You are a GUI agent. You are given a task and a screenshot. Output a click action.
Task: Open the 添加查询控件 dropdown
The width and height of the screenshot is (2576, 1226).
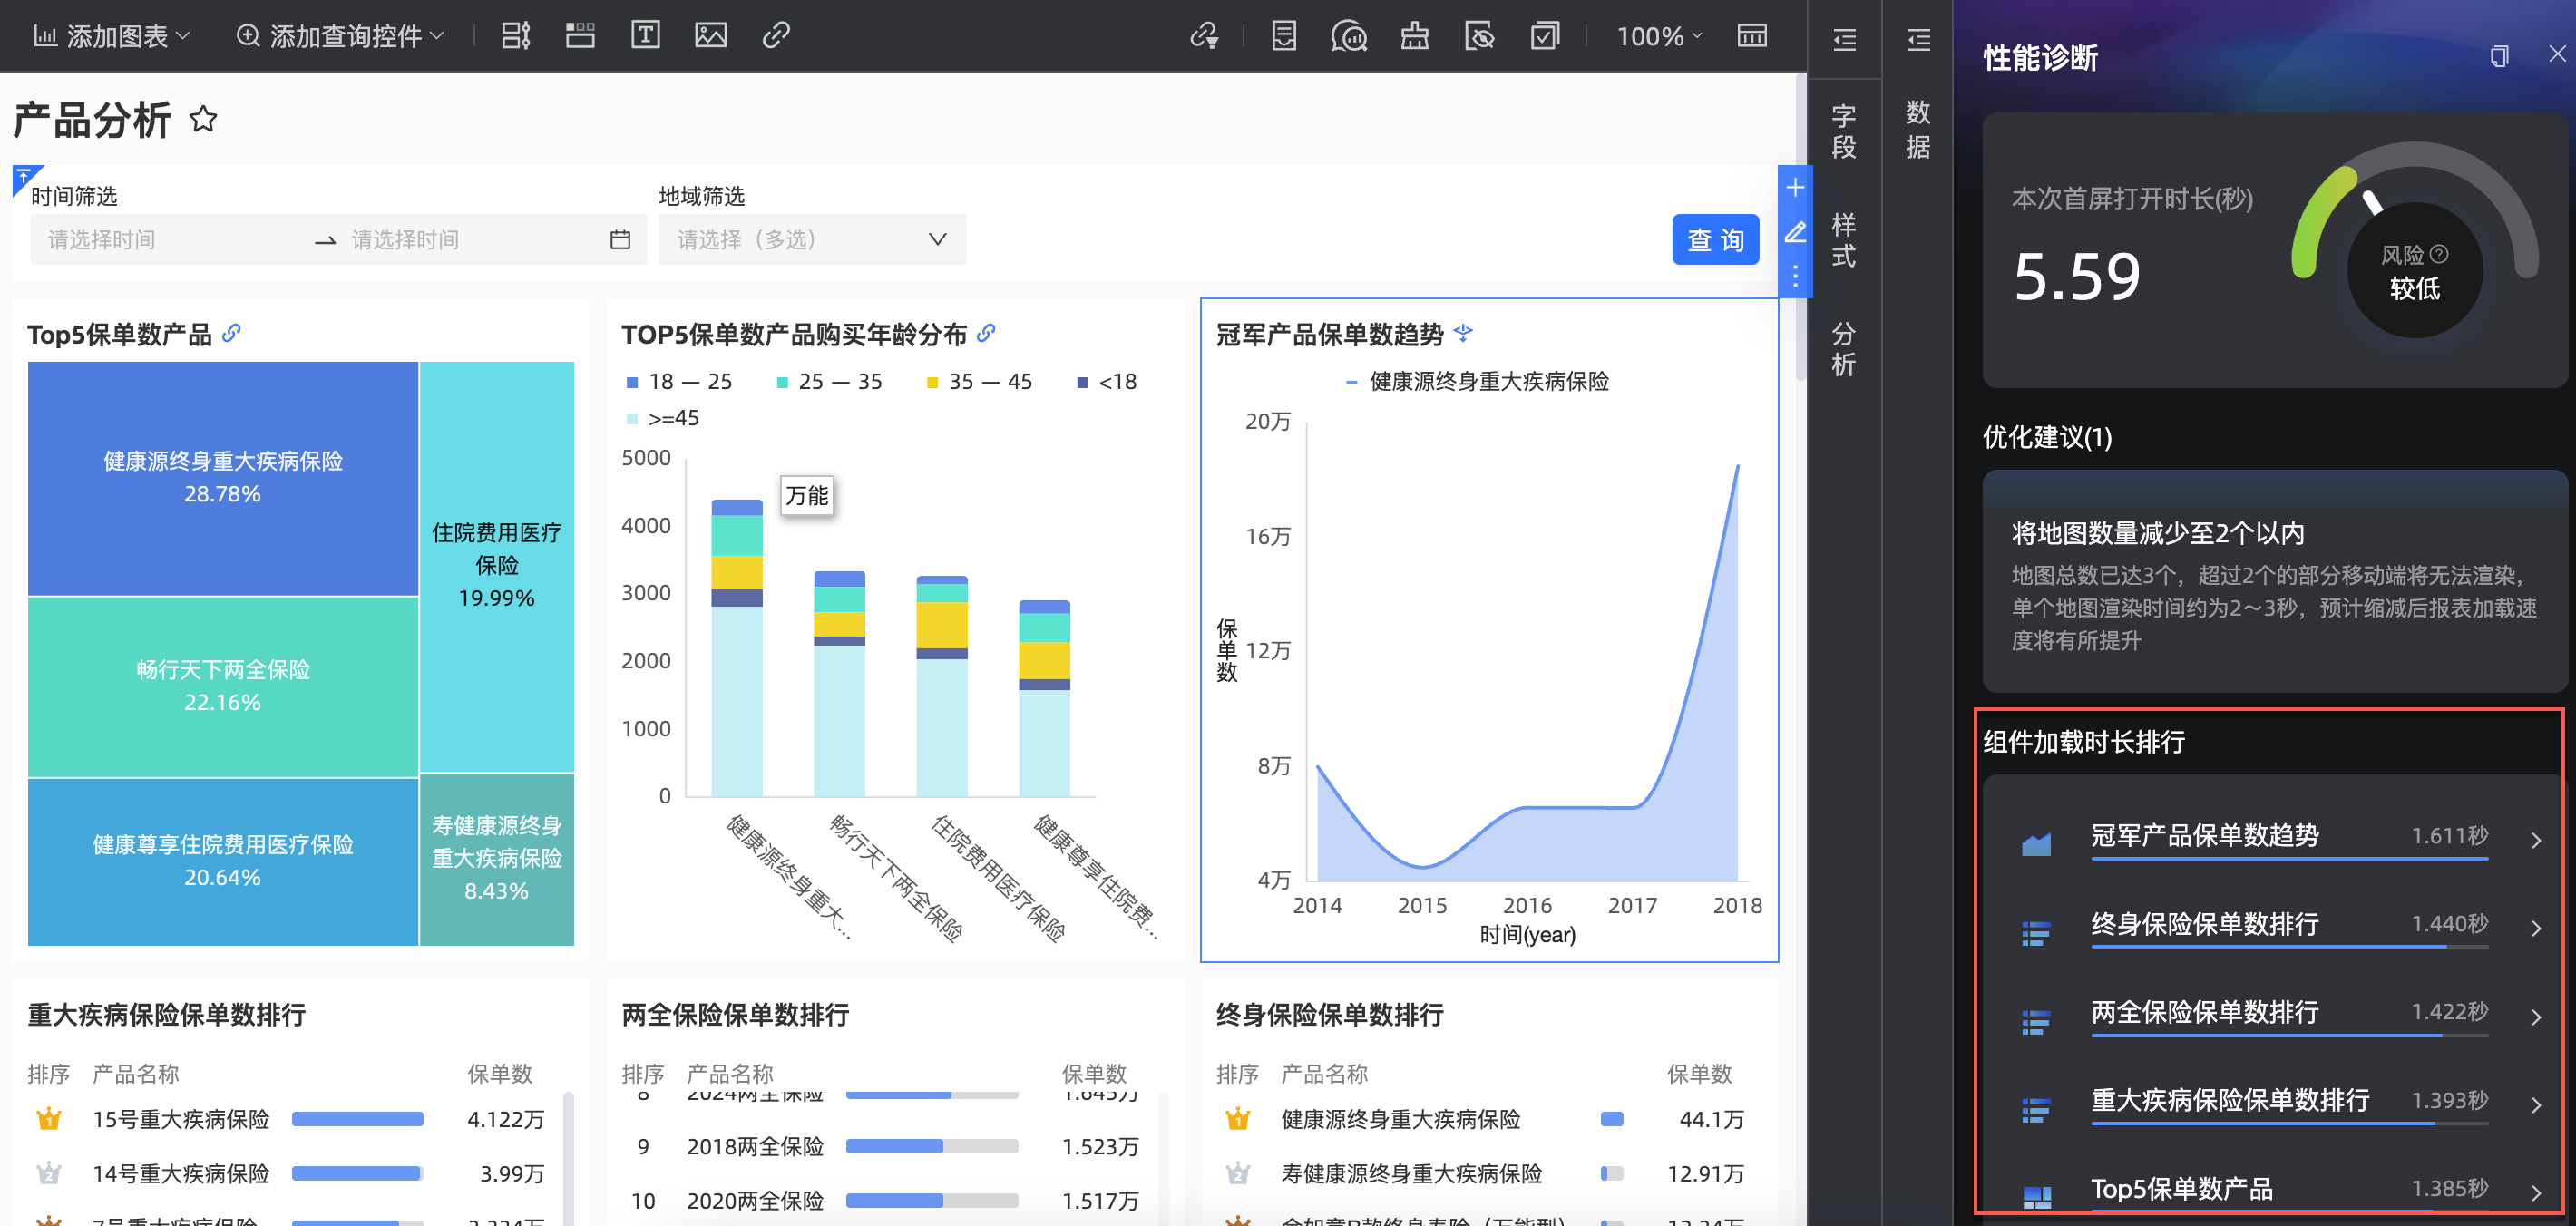tap(340, 36)
